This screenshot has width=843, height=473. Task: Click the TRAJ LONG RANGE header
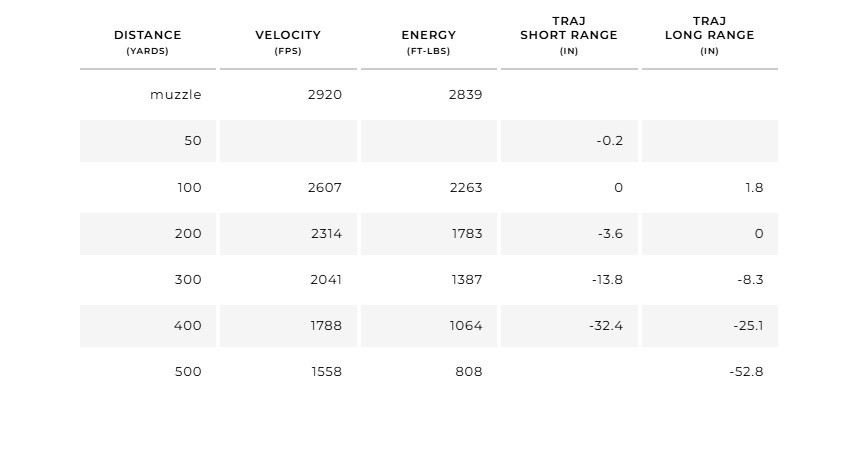[x=710, y=35]
